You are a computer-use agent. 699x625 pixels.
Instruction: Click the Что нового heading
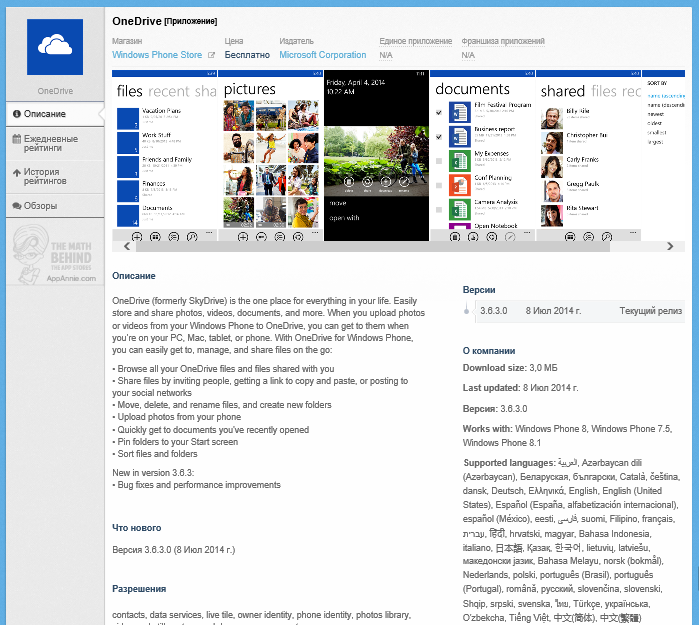[136, 528]
